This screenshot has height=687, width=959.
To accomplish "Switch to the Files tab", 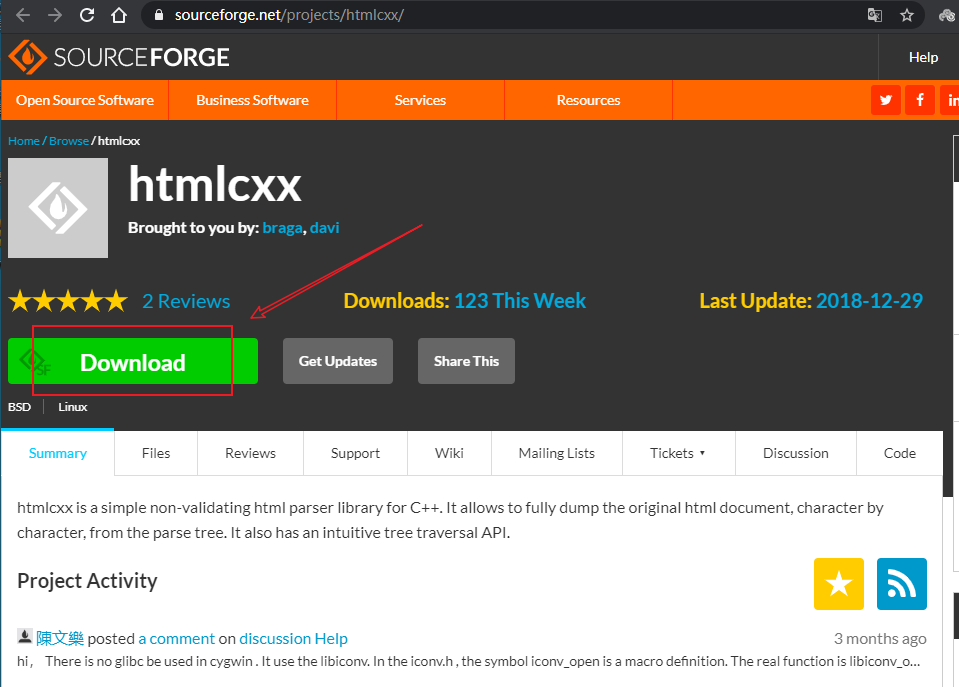I will [x=155, y=453].
